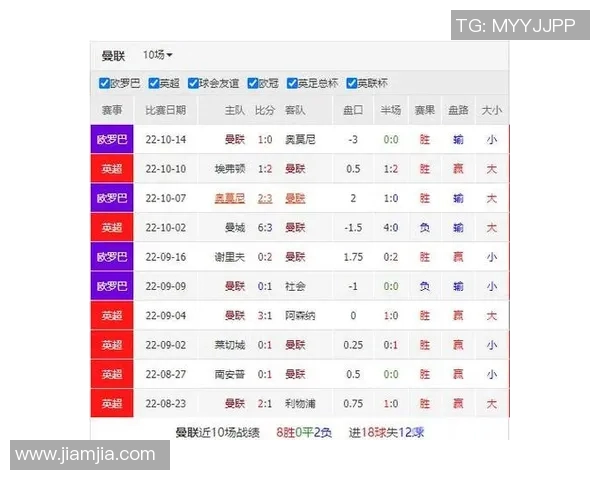Uncheck the 欧罗巴 filter checkbox
The height and width of the screenshot is (480, 600).
point(104,83)
